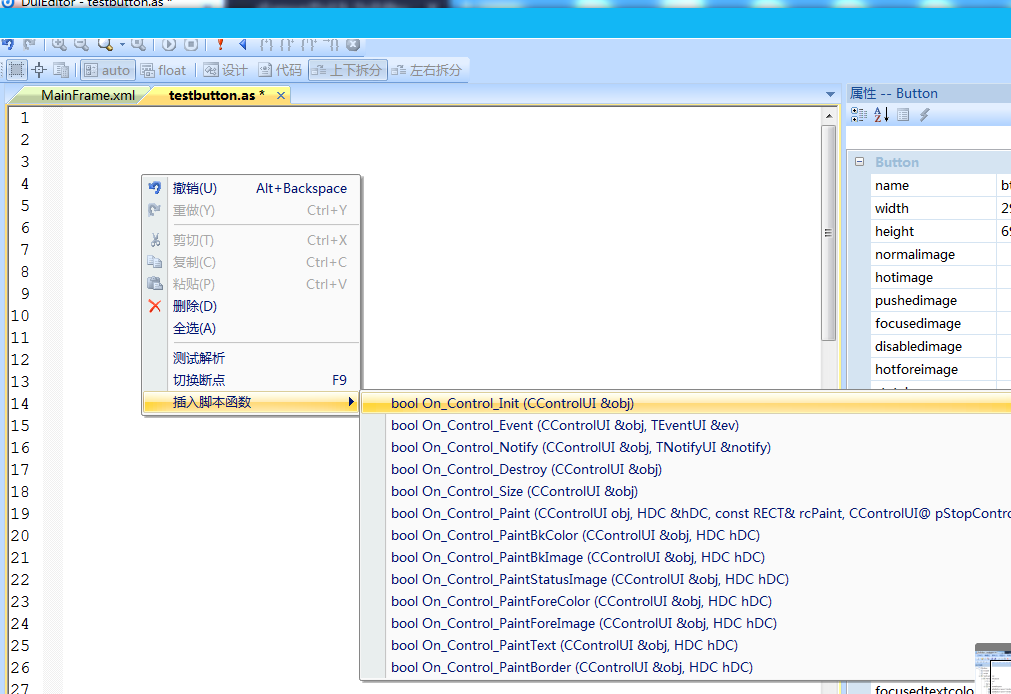Select the alphabetical sort icon in properties panel
Viewport: 1011px width, 694px height.
[881, 114]
